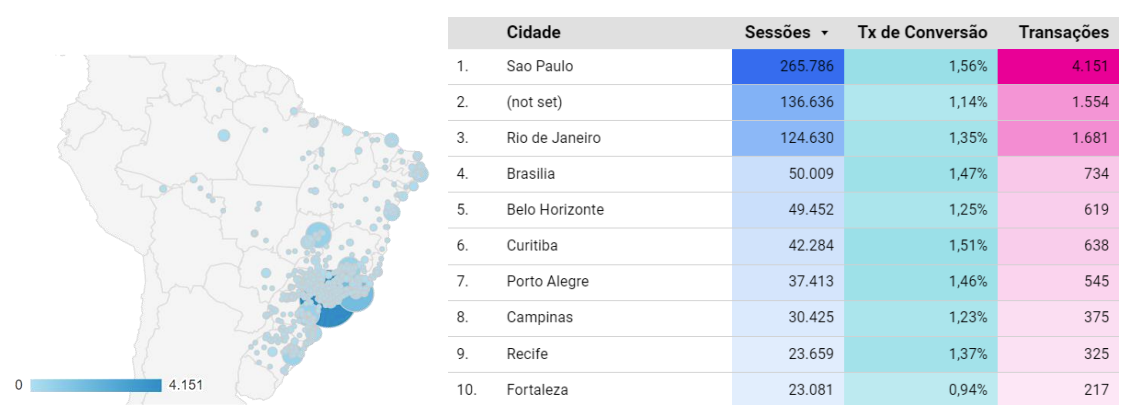
Task: Click the Tx de Conversão column header
Action: [922, 33]
